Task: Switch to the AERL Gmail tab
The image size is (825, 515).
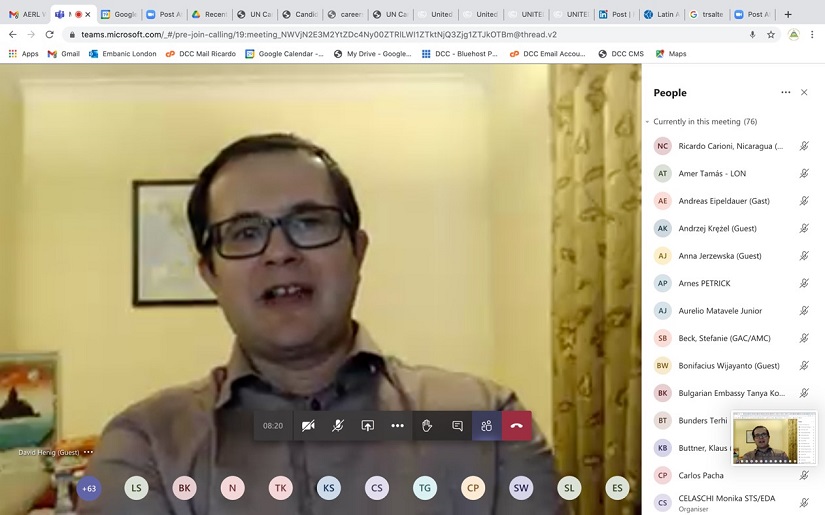Action: pyautogui.click(x=28, y=14)
